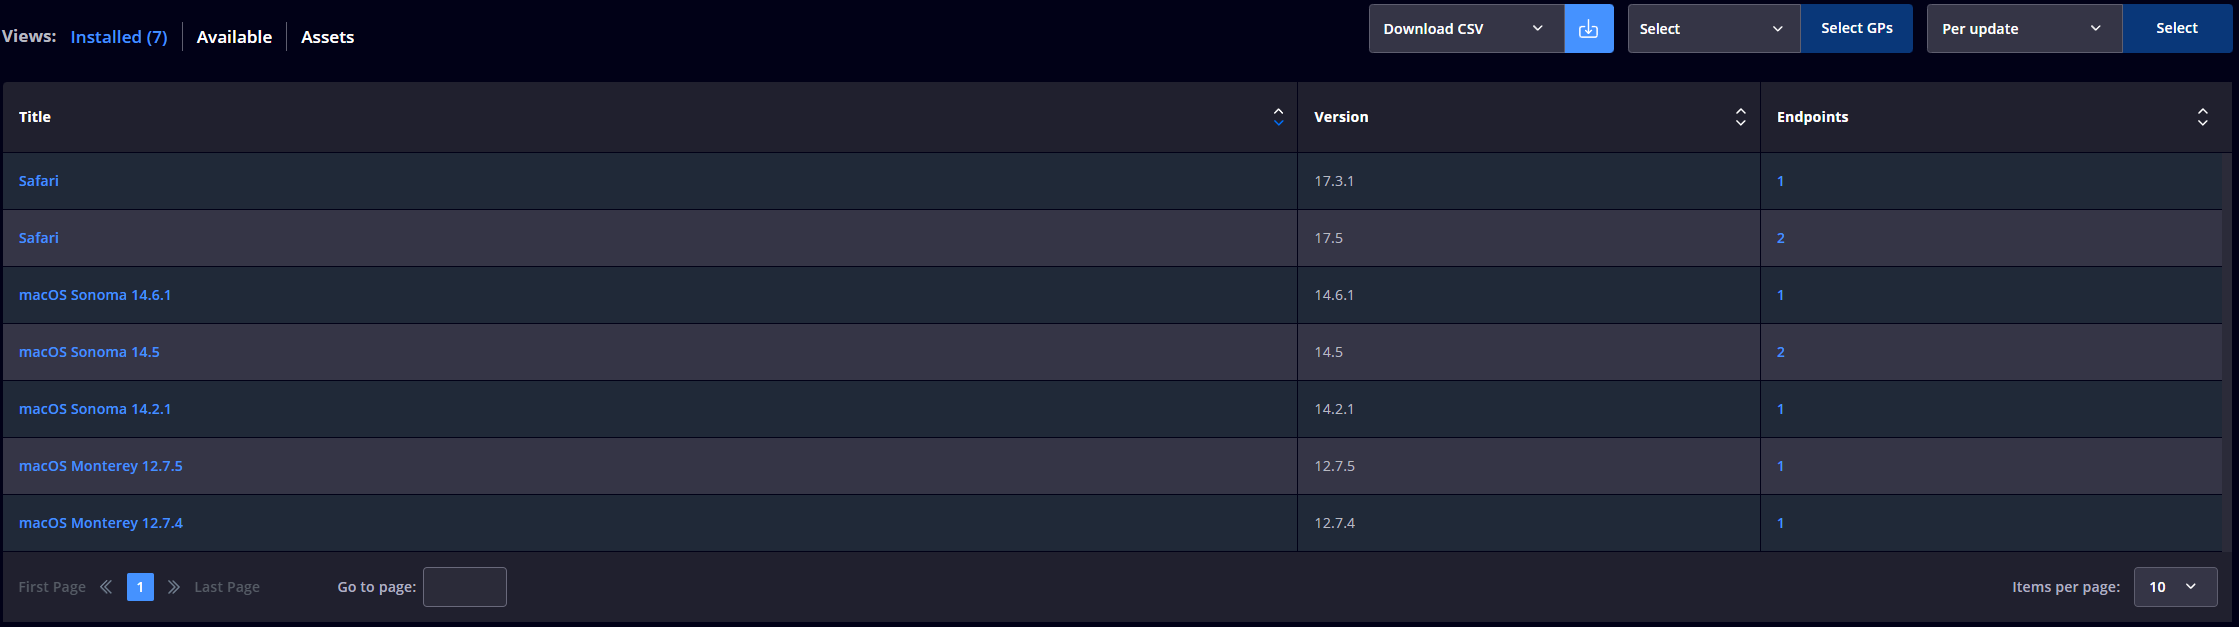Click the Version column header text
Viewport: 2239px width, 627px height.
pos(1341,117)
